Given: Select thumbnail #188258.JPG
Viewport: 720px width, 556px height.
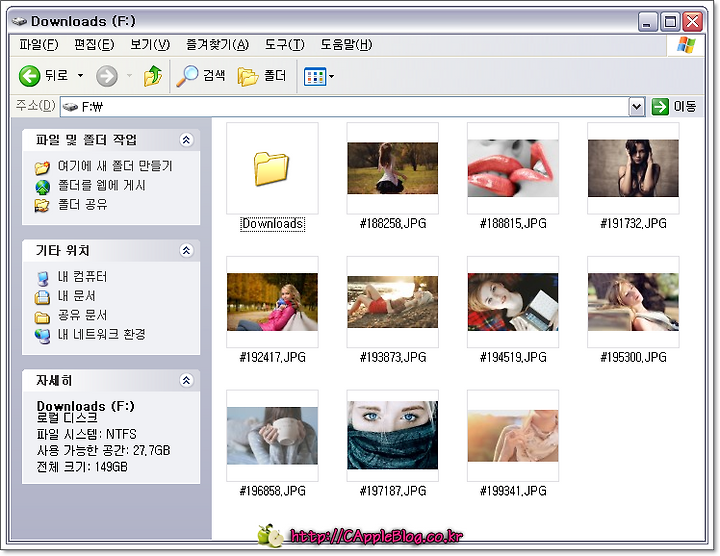Looking at the screenshot, I should (x=393, y=168).
